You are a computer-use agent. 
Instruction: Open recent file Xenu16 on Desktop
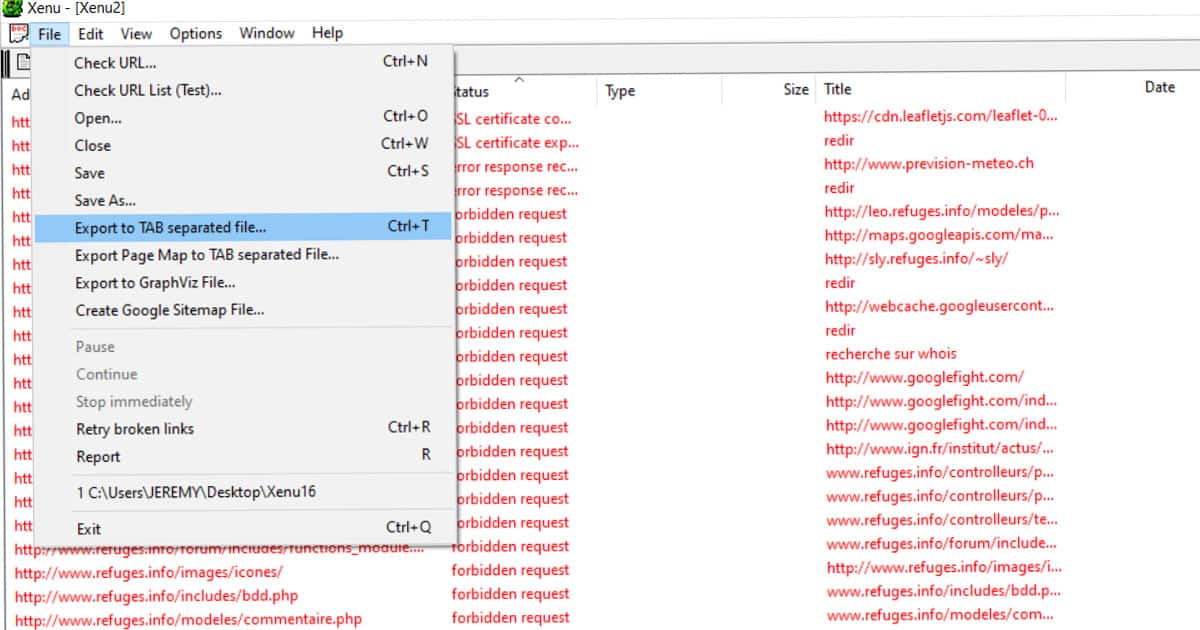(245, 492)
